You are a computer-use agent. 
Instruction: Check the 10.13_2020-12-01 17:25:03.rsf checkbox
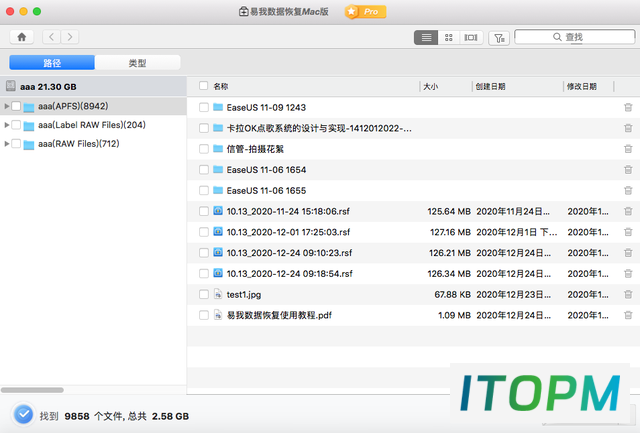(x=204, y=232)
